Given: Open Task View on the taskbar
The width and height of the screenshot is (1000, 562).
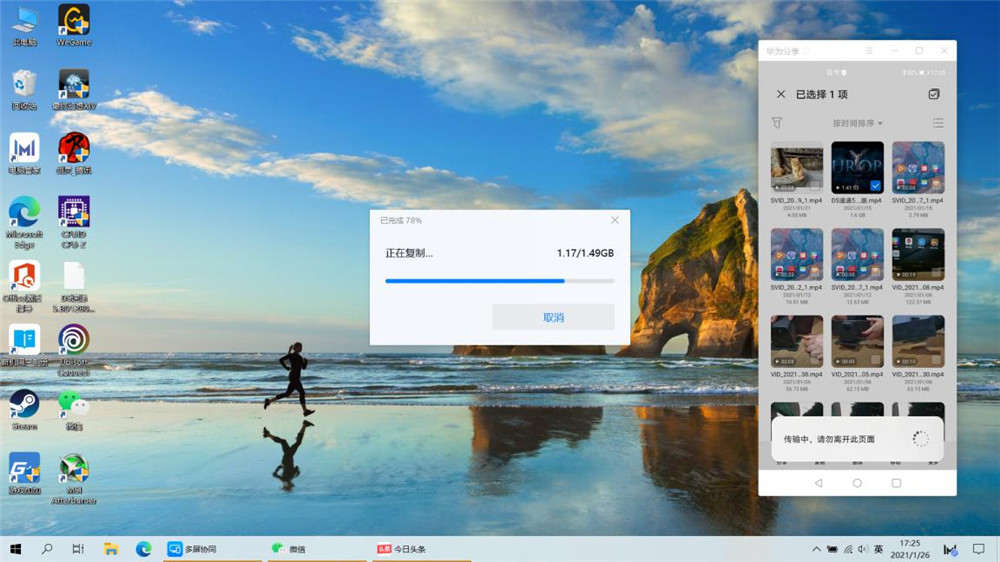Looking at the screenshot, I should coord(78,549).
